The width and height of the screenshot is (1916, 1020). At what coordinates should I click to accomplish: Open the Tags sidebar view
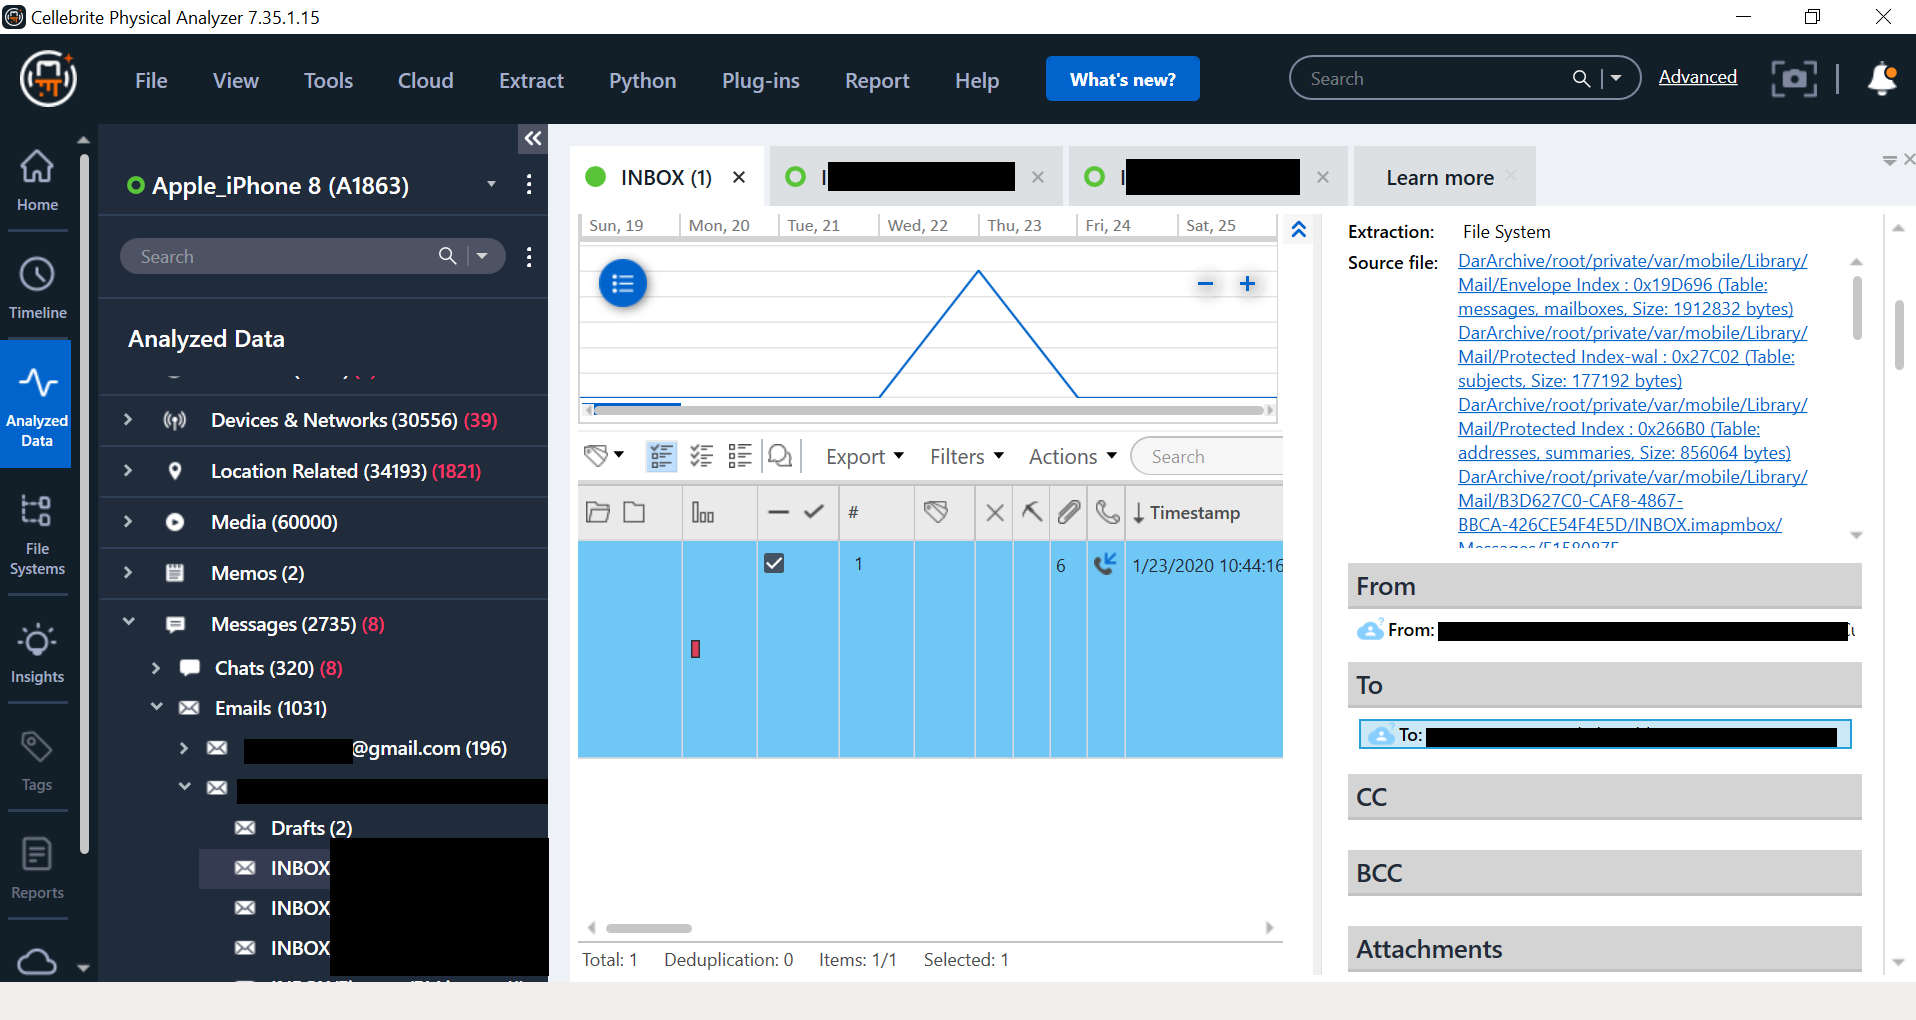point(37,761)
